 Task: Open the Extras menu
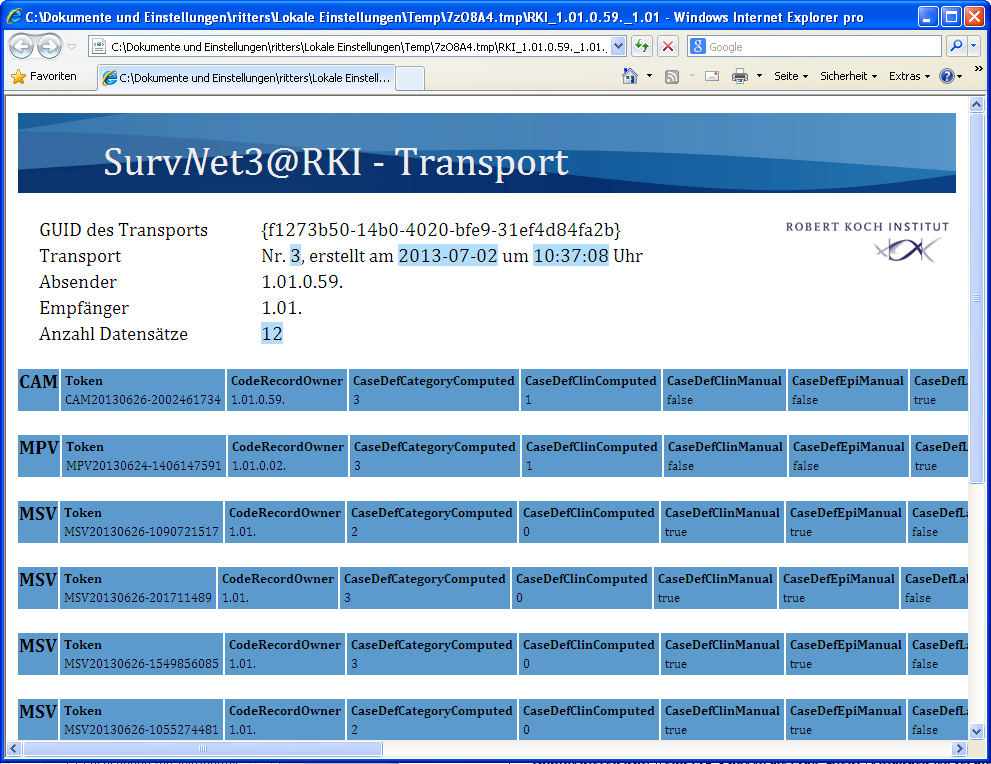pyautogui.click(x=909, y=76)
